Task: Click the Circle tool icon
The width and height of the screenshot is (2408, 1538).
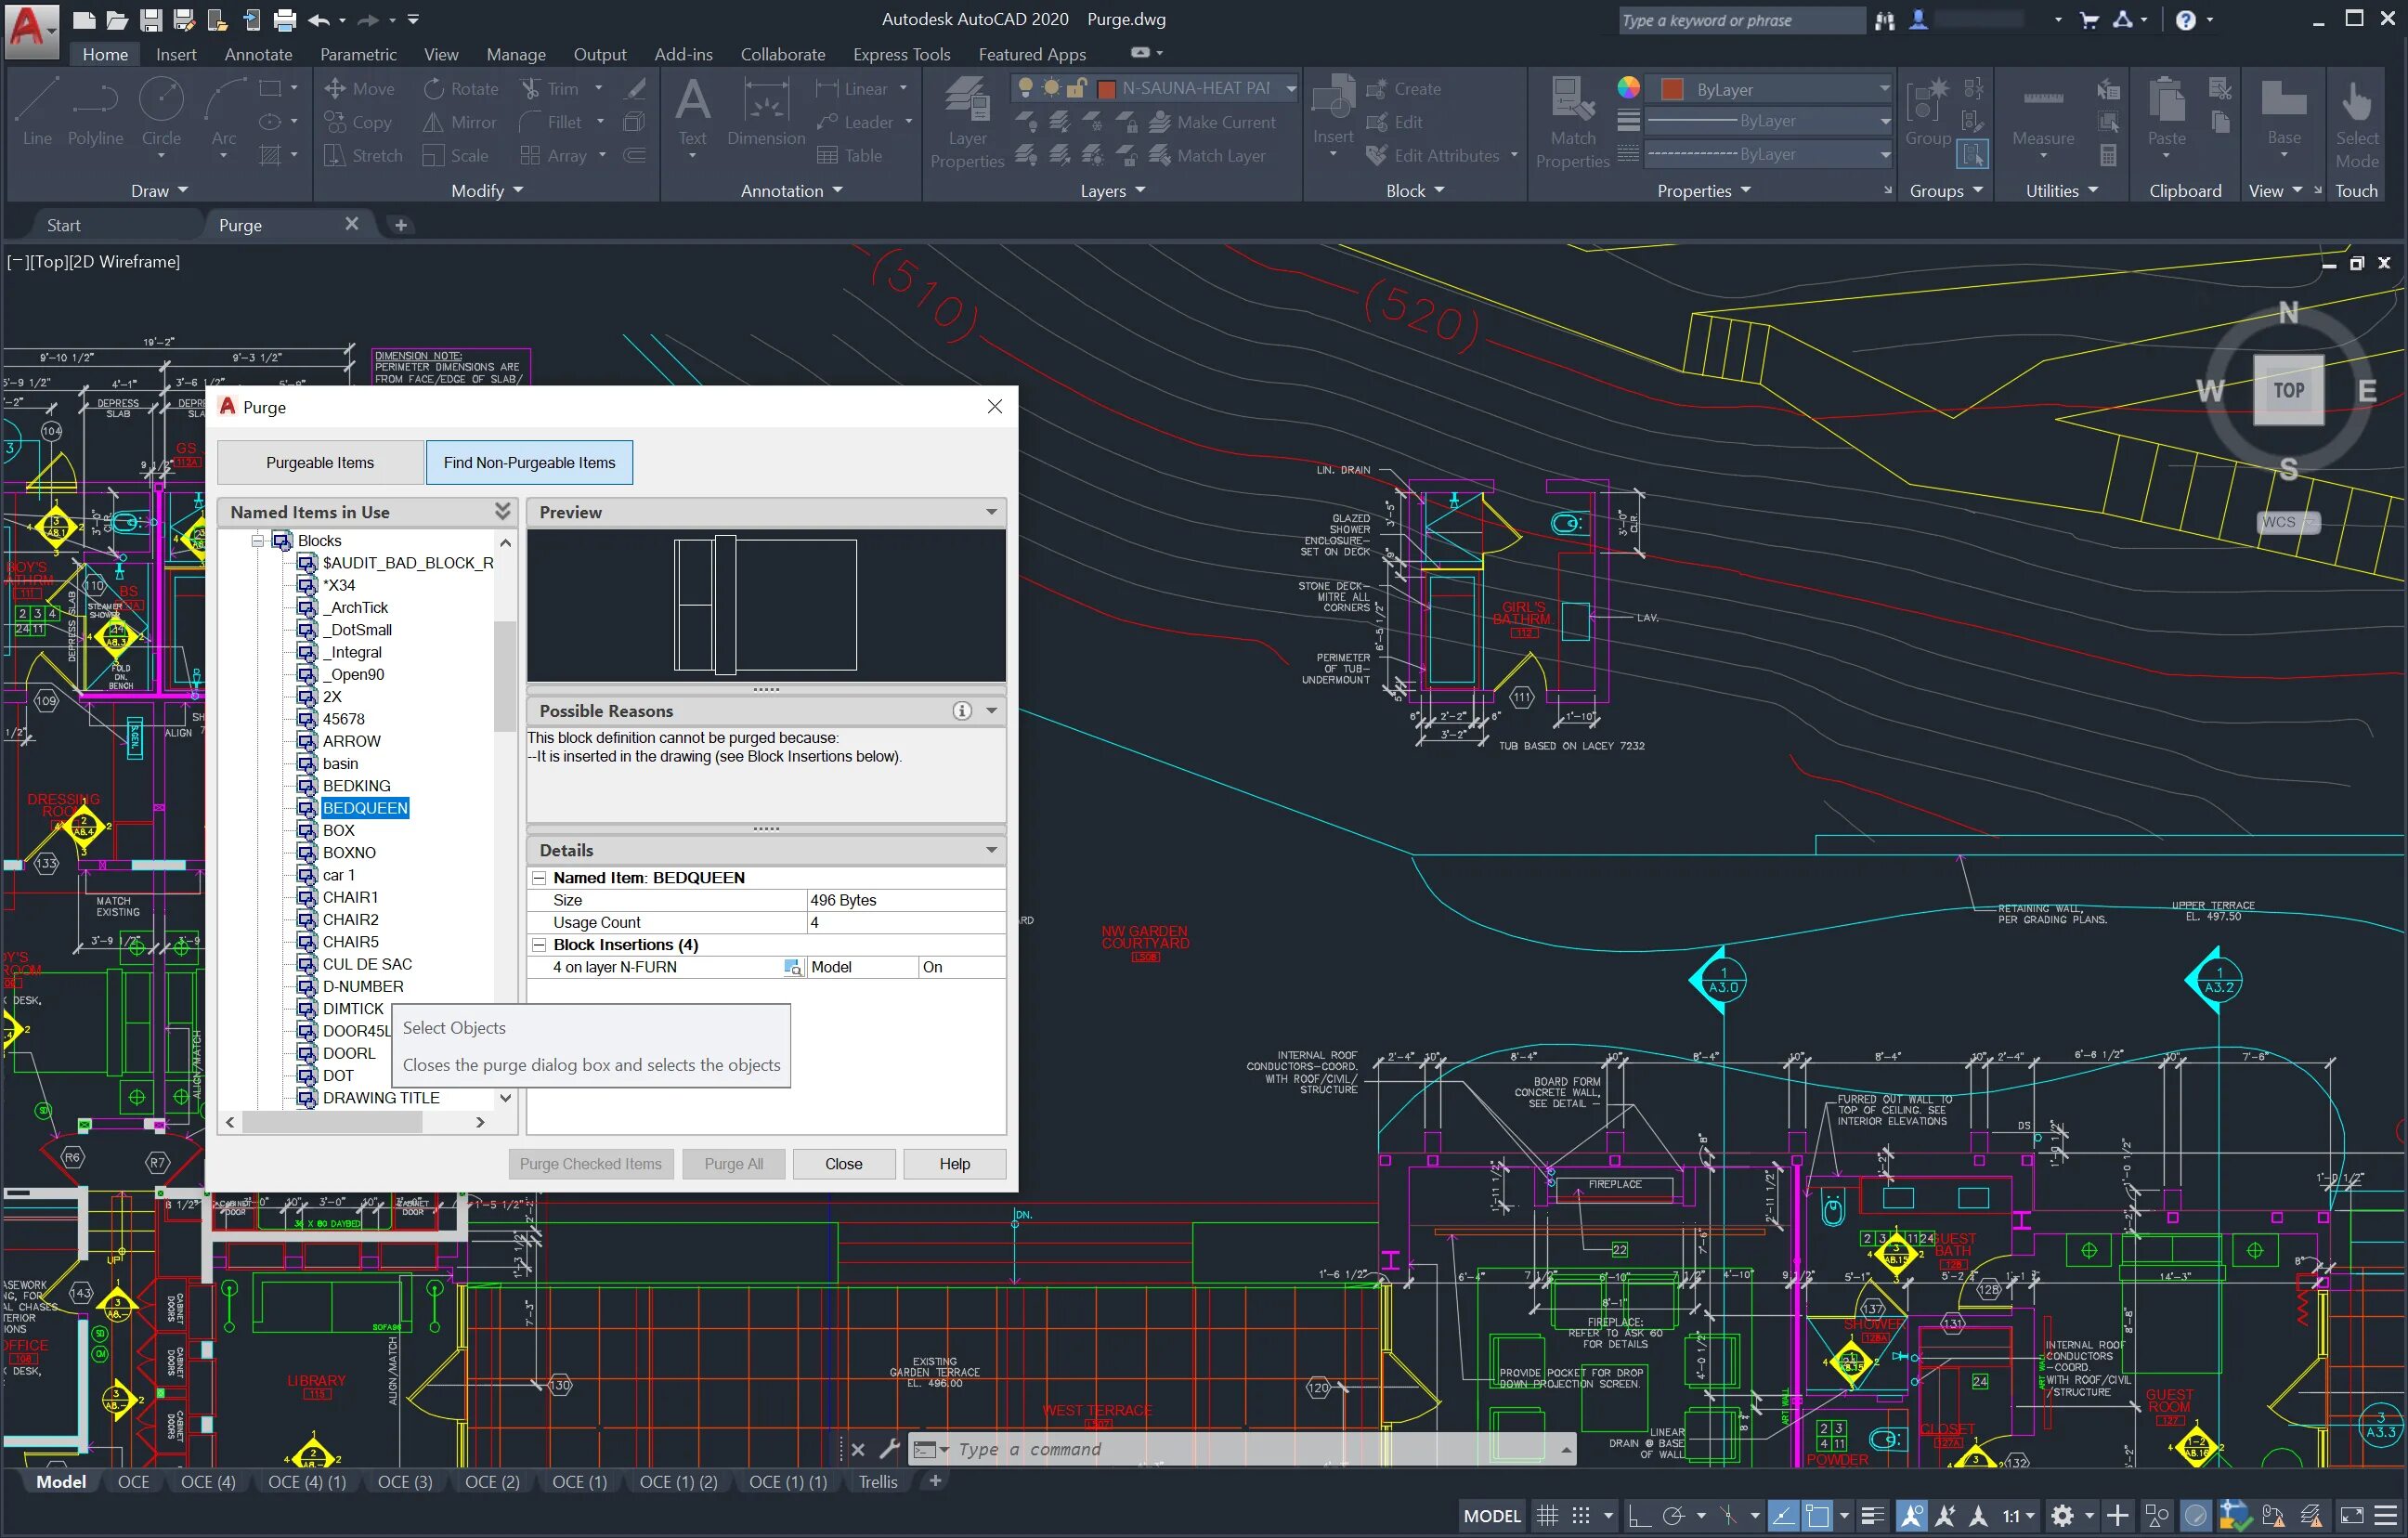Action: tap(160, 101)
